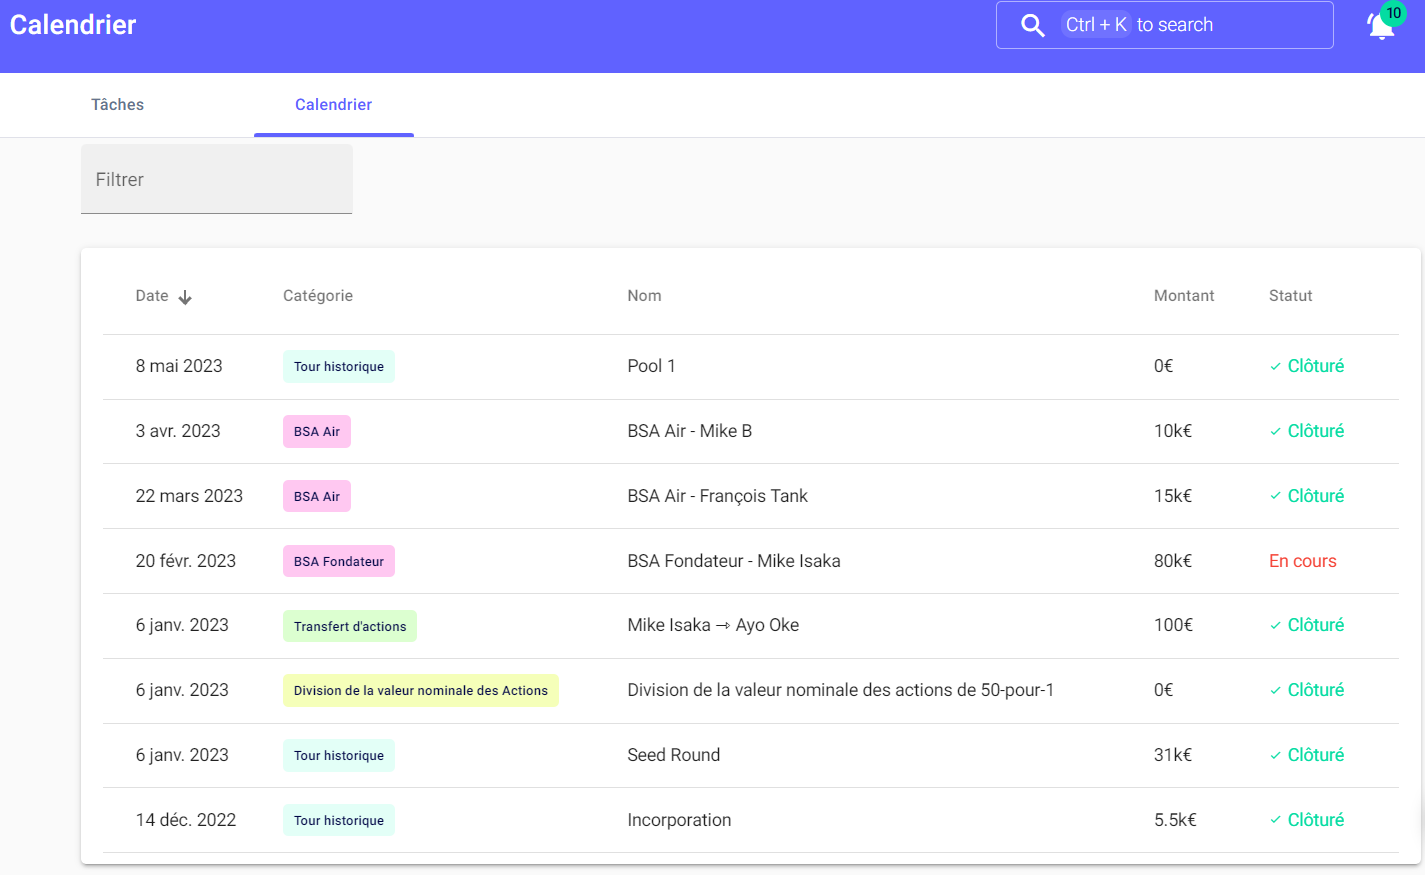Click the checkmark icon beside Pool 1 status
Image resolution: width=1425 pixels, height=875 pixels.
(1275, 367)
